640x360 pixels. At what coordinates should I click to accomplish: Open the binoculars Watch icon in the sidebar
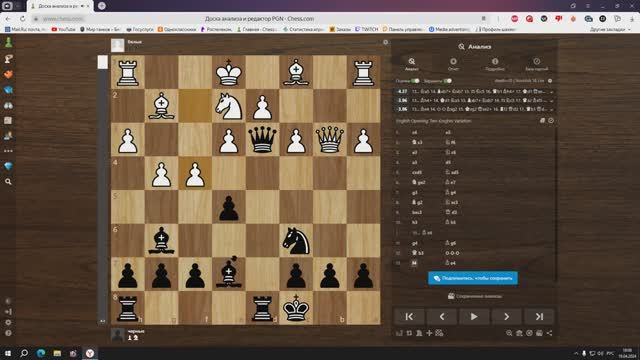tap(8, 105)
